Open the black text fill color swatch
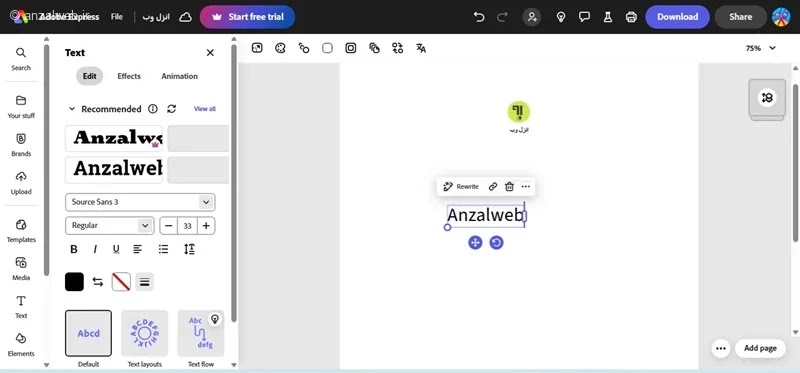 74,282
